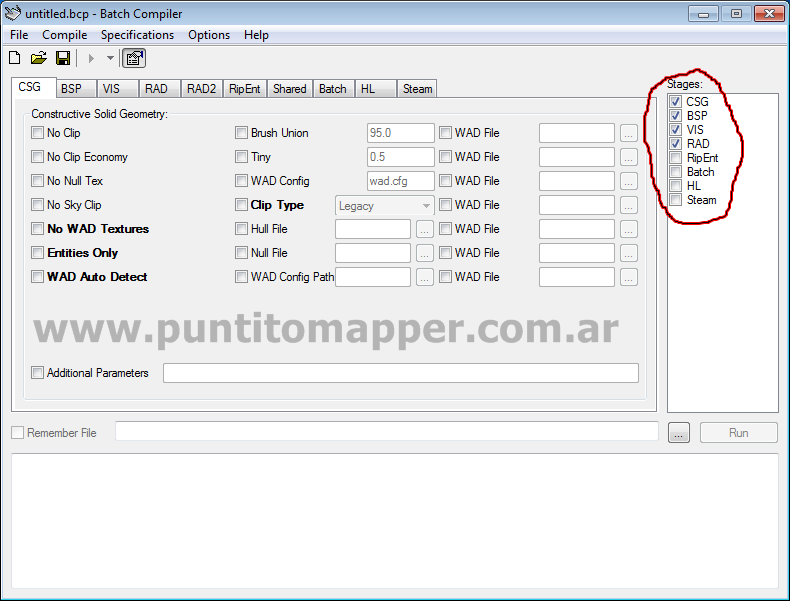Enable the No Clip Economy checkbox
The width and height of the screenshot is (790, 601).
(x=37, y=157)
